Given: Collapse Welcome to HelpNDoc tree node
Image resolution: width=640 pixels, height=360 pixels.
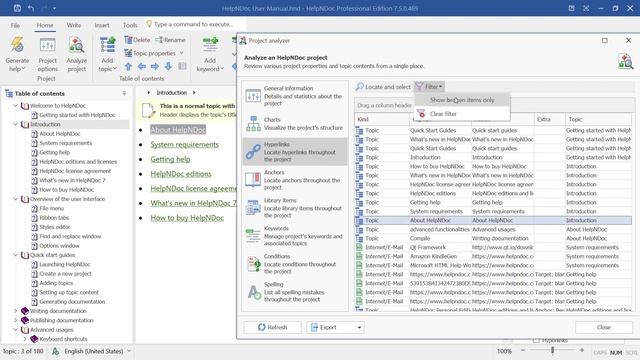Looking at the screenshot, I should (x=16, y=106).
